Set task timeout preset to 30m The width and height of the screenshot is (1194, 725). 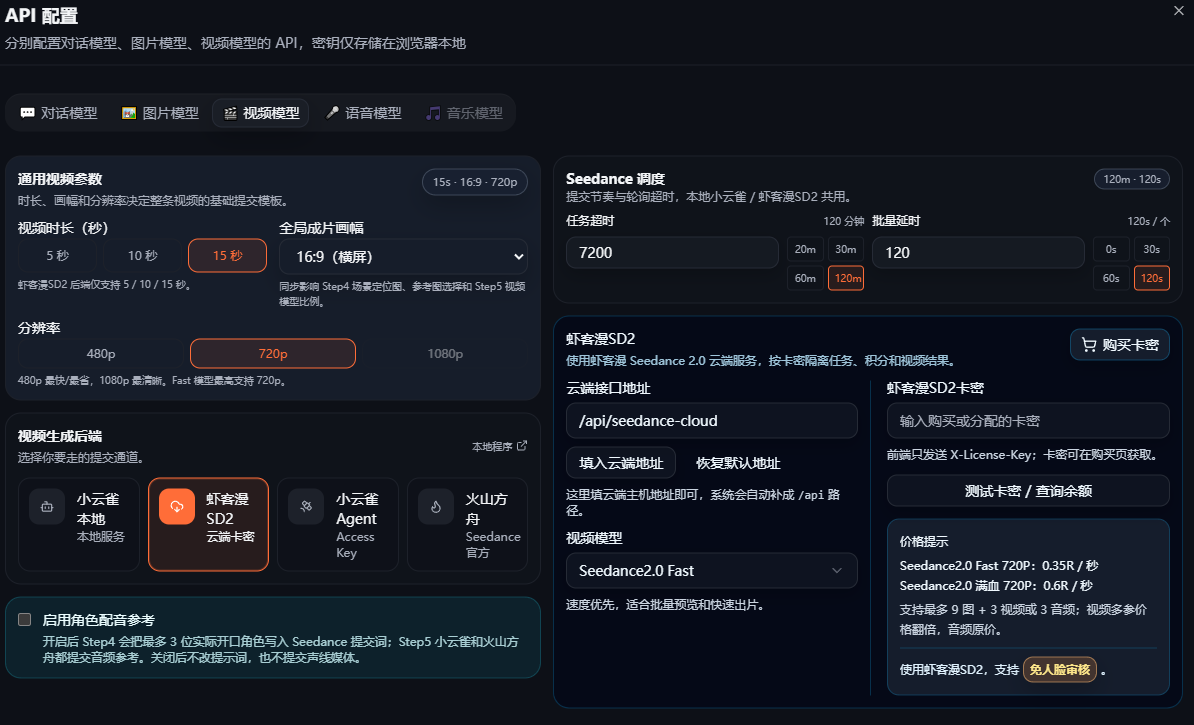click(845, 249)
